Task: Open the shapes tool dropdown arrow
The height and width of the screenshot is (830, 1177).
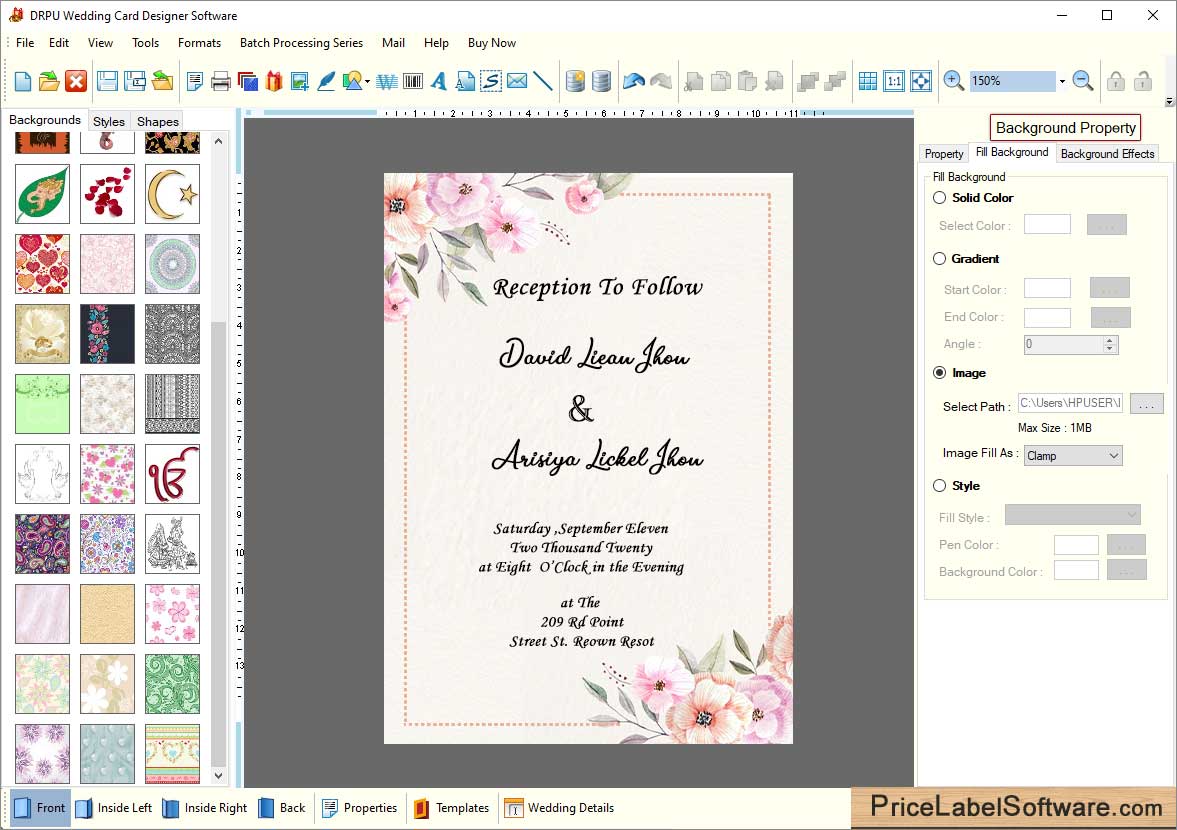Action: click(367, 82)
